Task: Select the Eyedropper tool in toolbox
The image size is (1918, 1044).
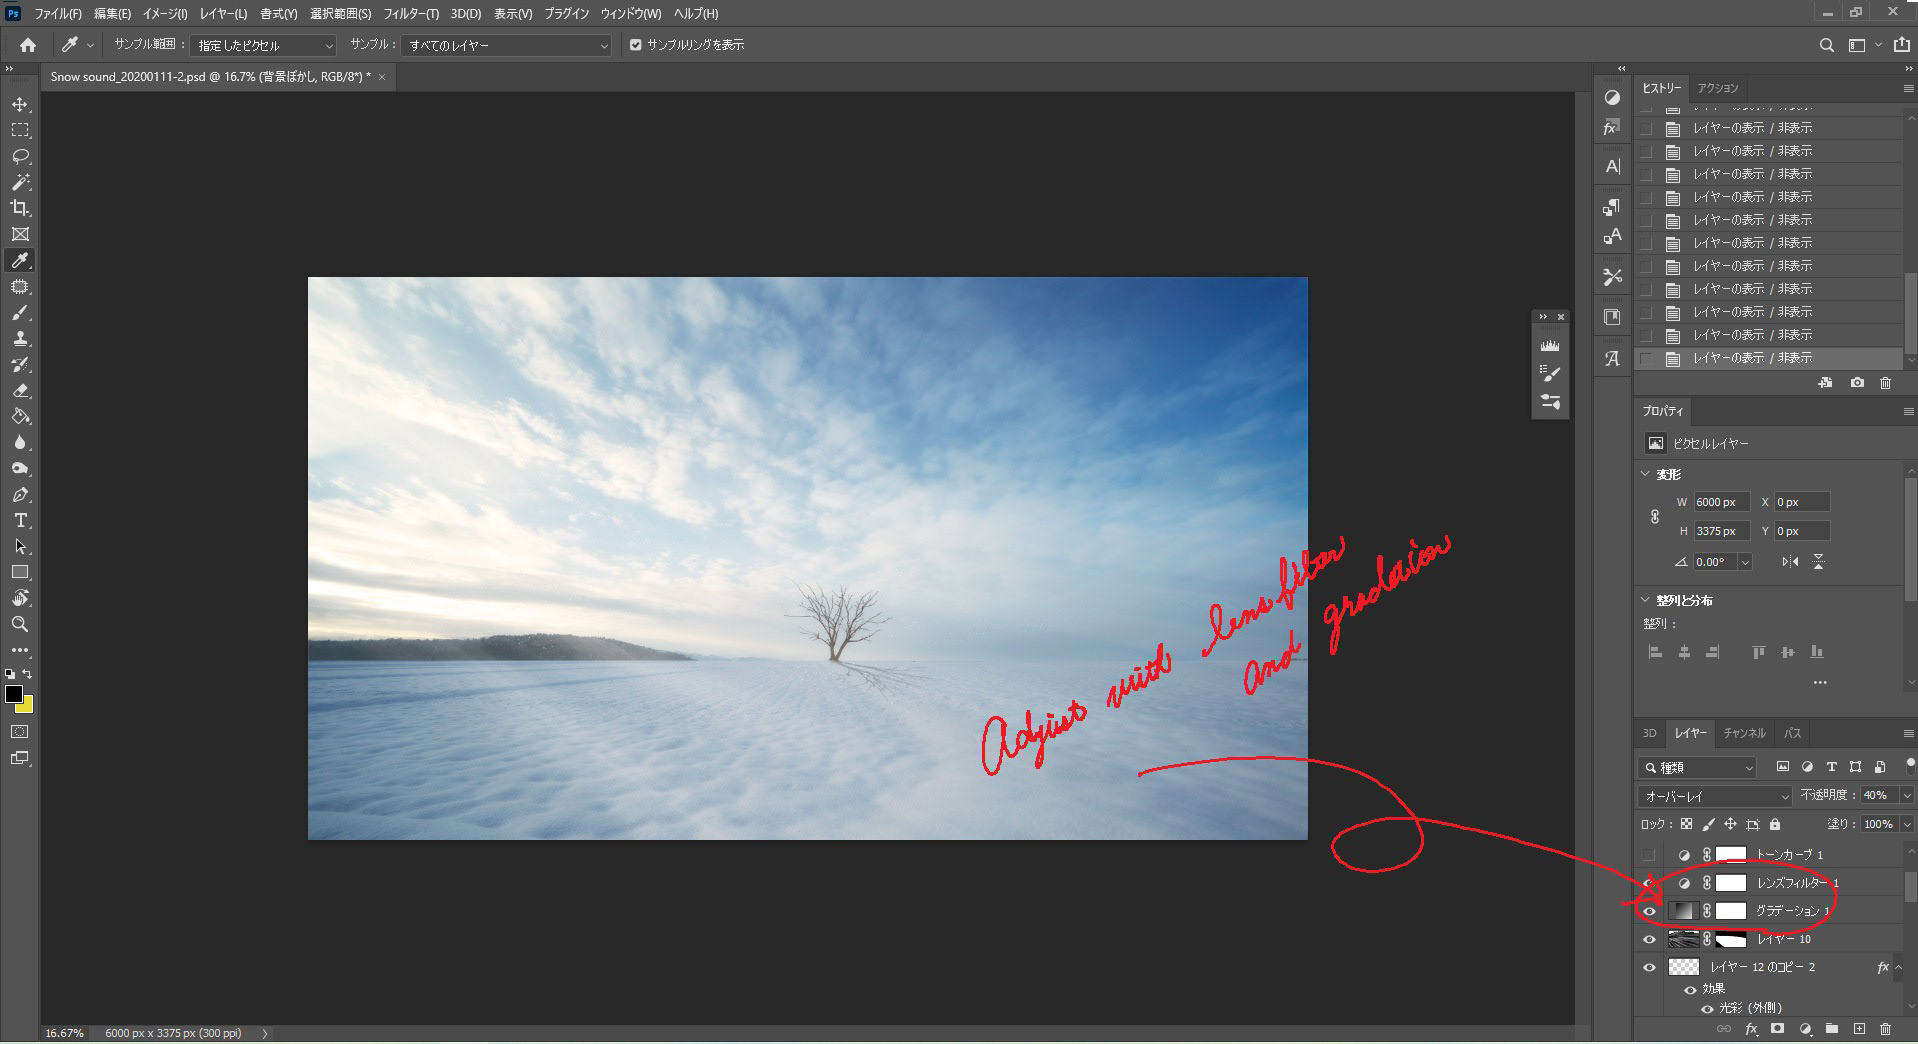Action: 20,260
